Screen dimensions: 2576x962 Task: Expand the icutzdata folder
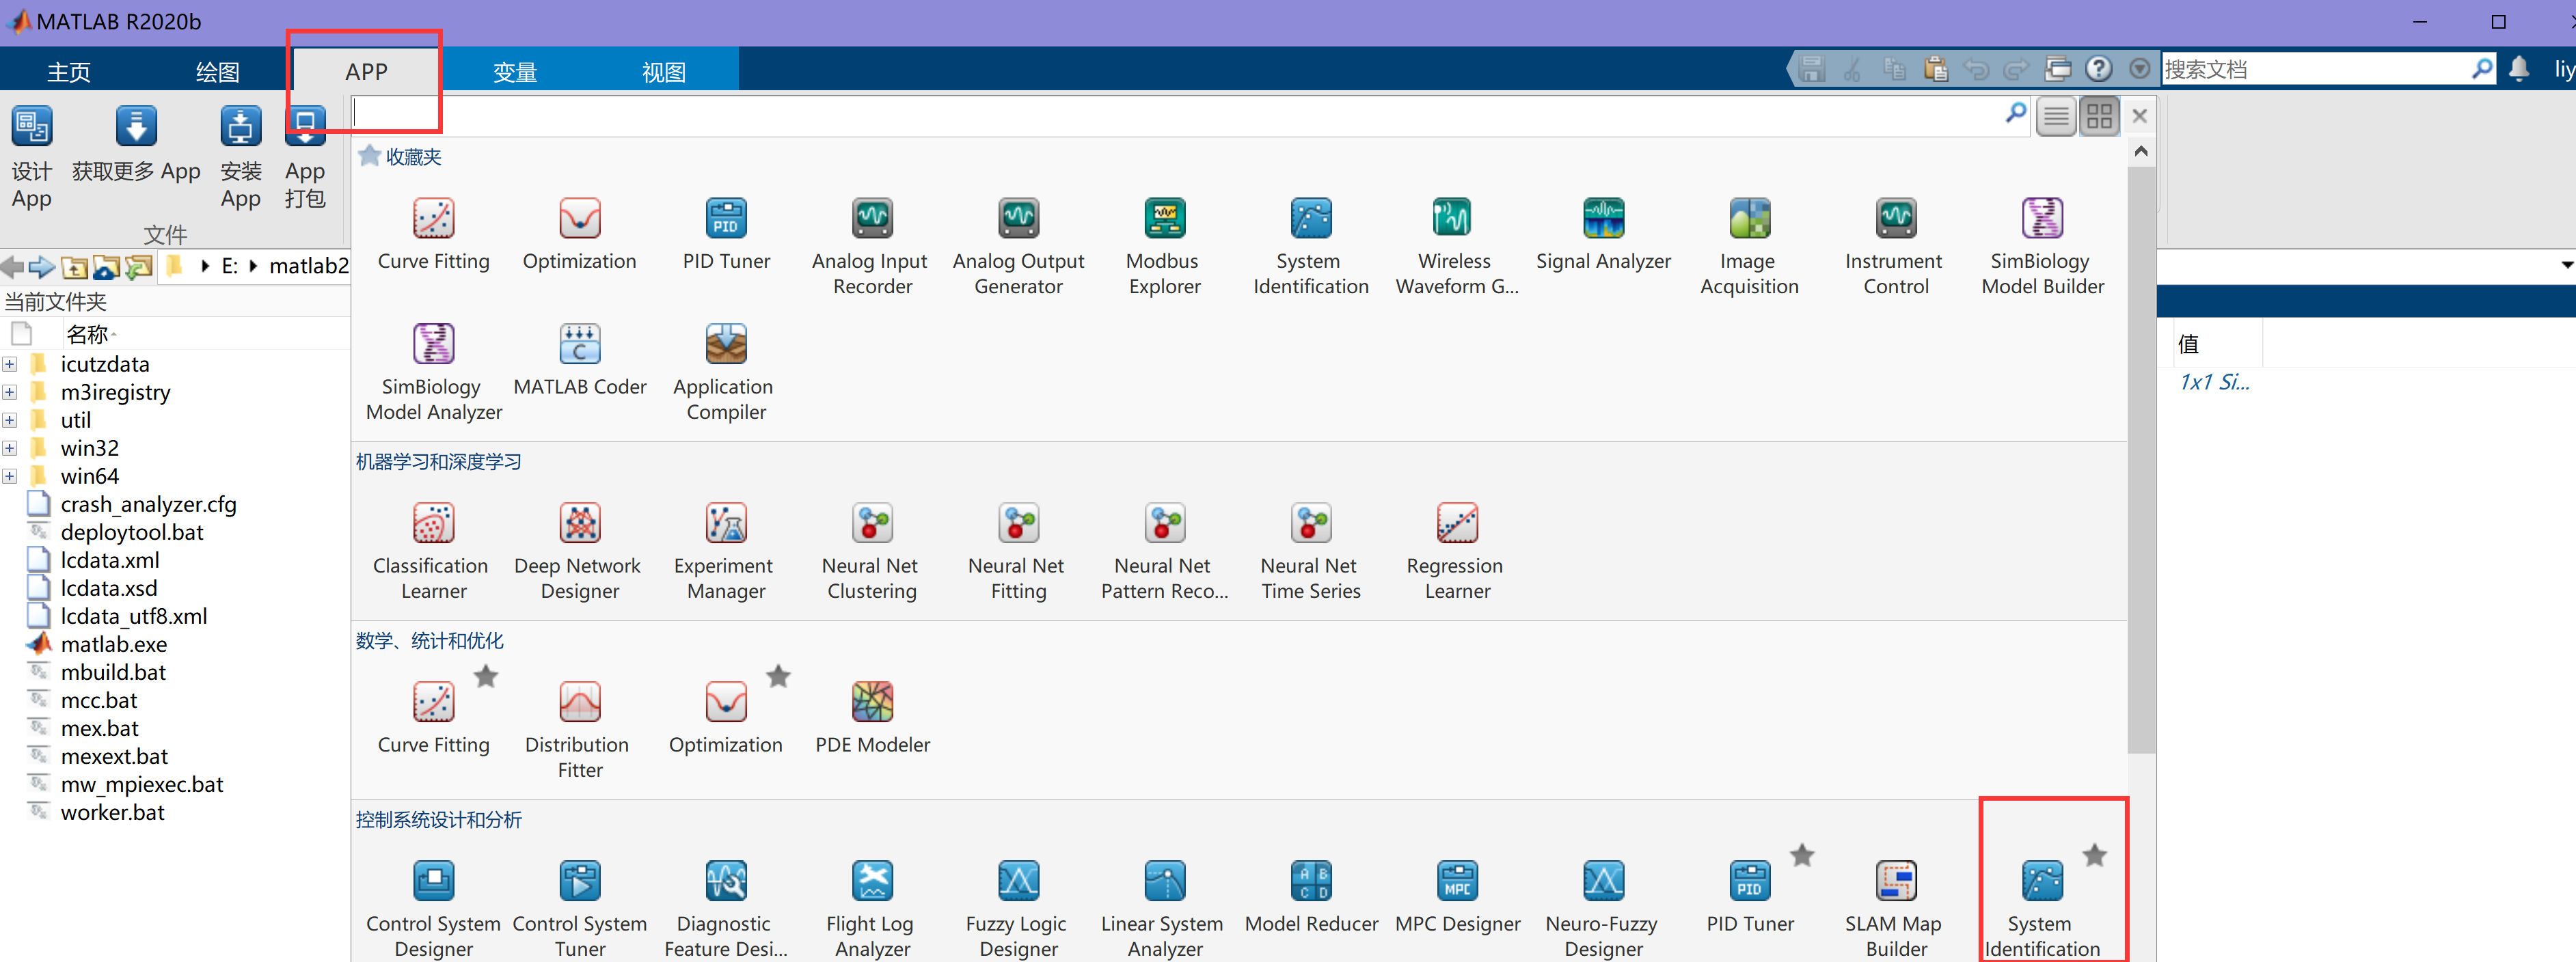(x=10, y=365)
